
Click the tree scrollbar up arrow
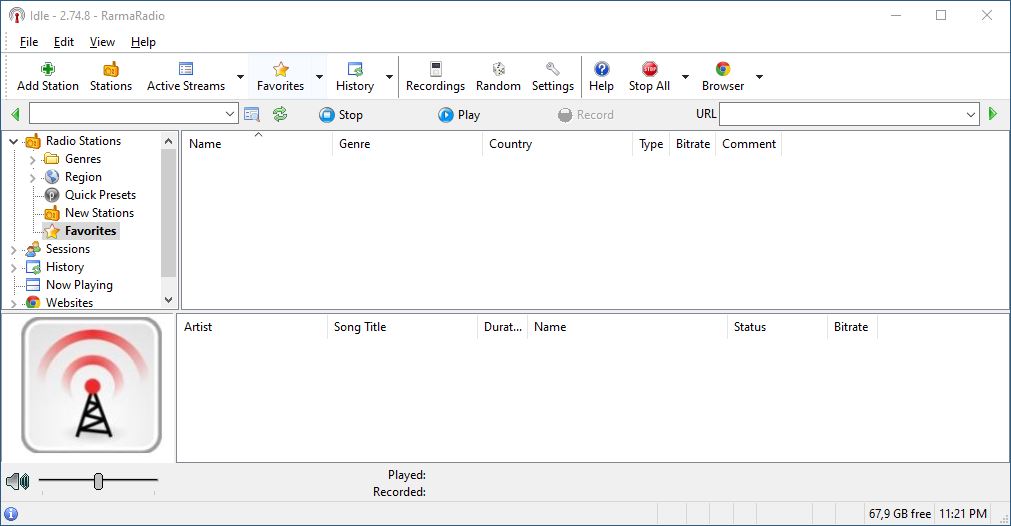point(168,141)
